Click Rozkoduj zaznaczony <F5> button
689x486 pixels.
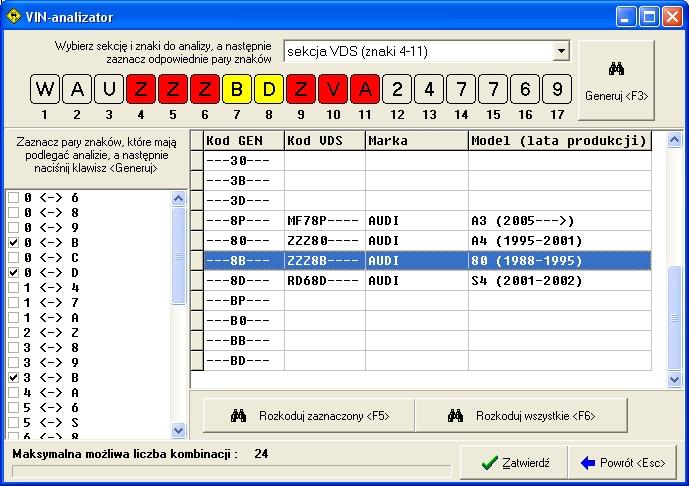(x=309, y=416)
